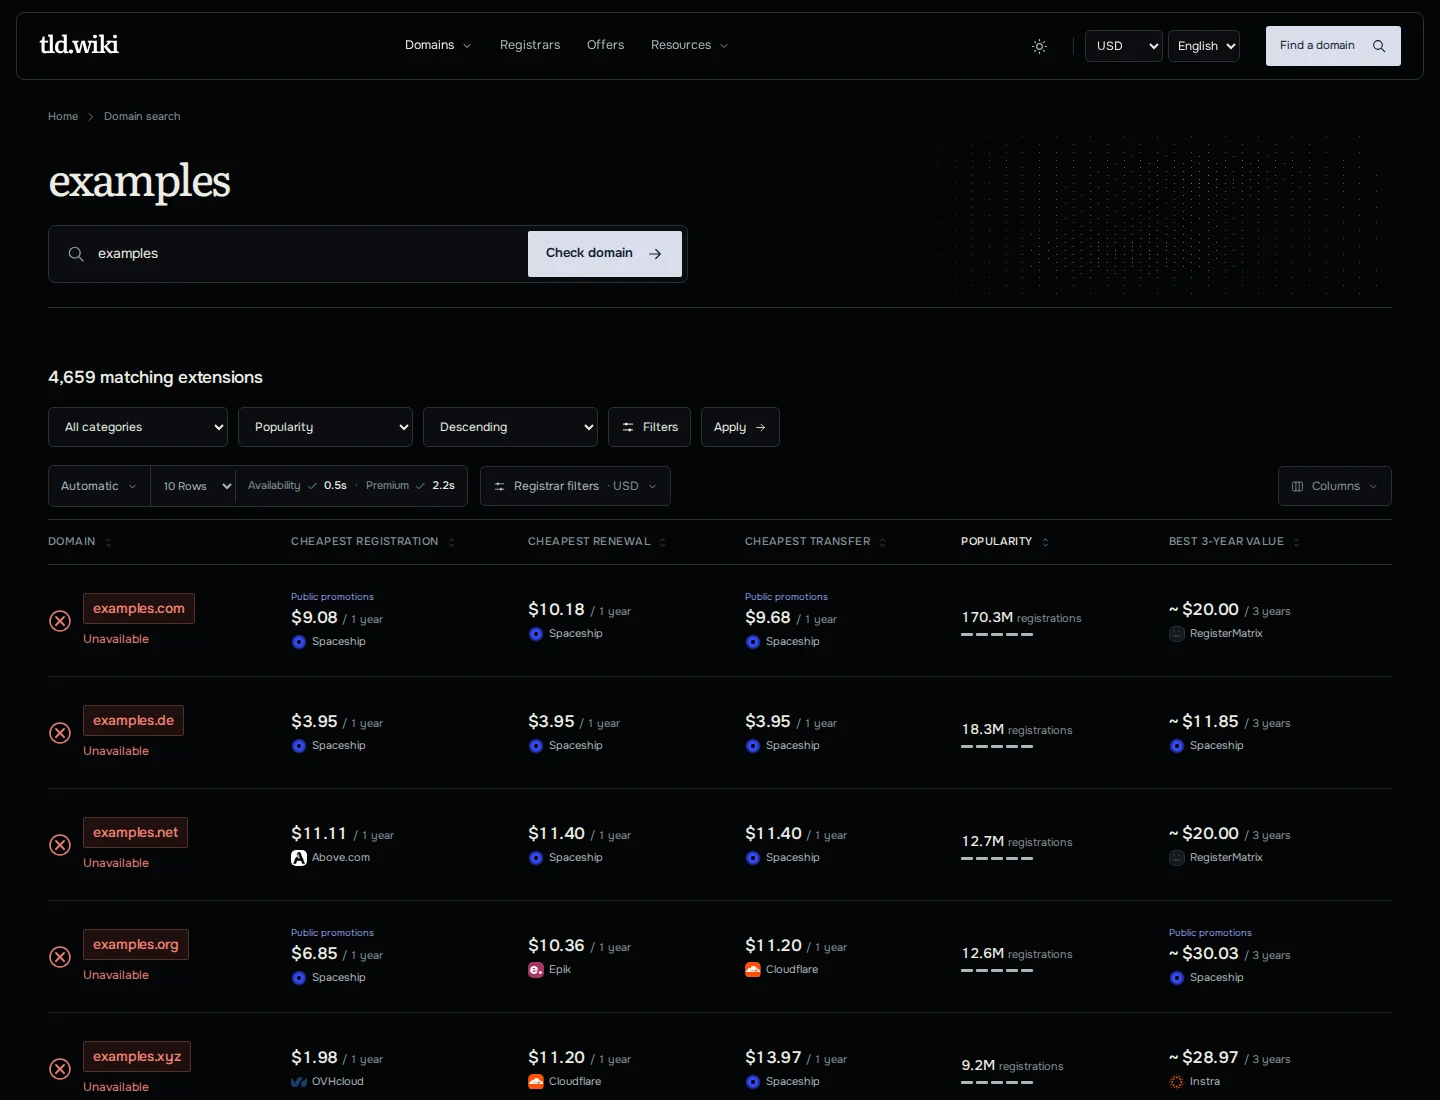Sort by the Cheapest Transfer column arrows
This screenshot has width=1440, height=1100.
(882, 542)
